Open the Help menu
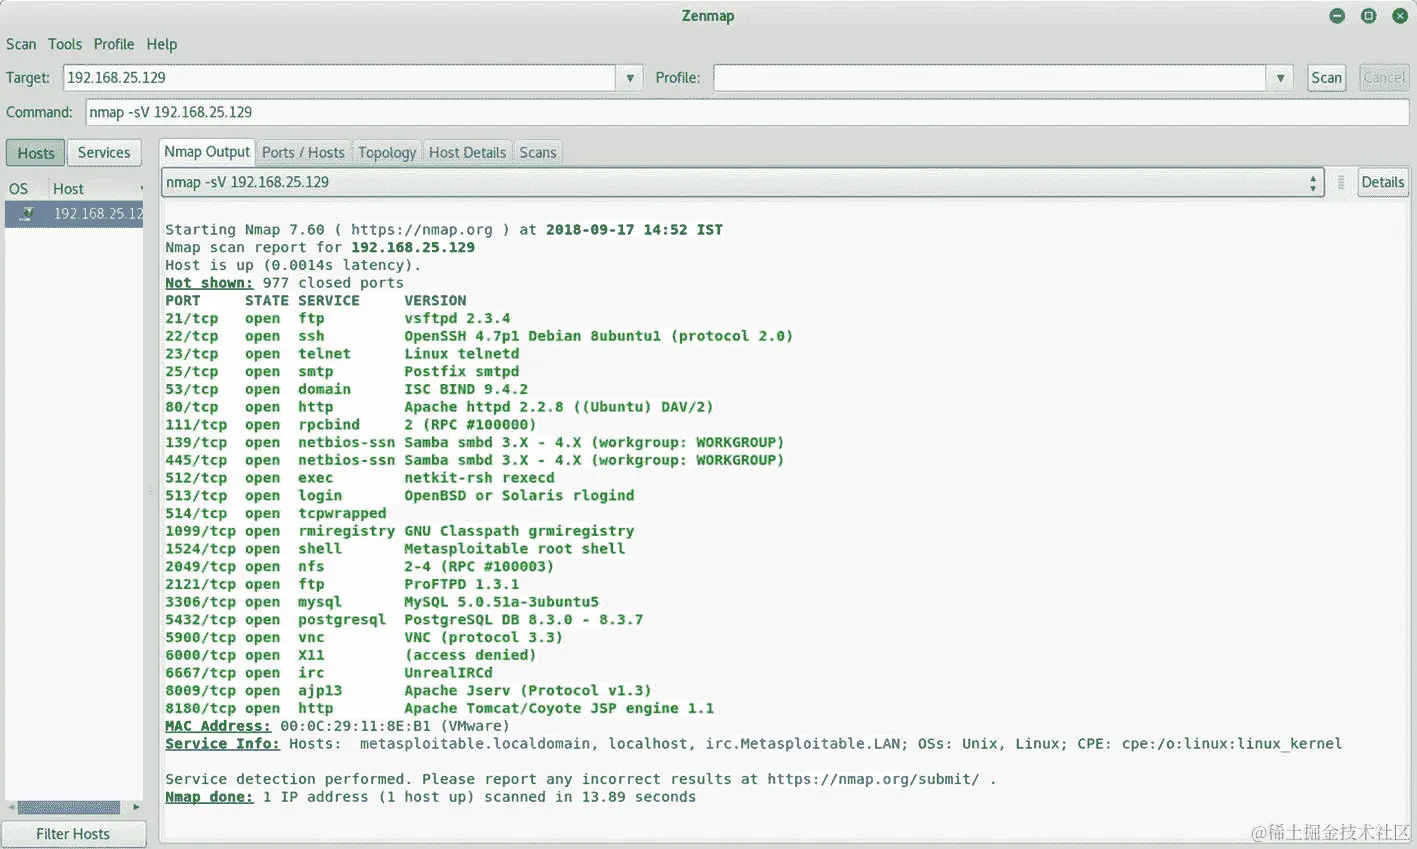The image size is (1417, 849). click(162, 44)
